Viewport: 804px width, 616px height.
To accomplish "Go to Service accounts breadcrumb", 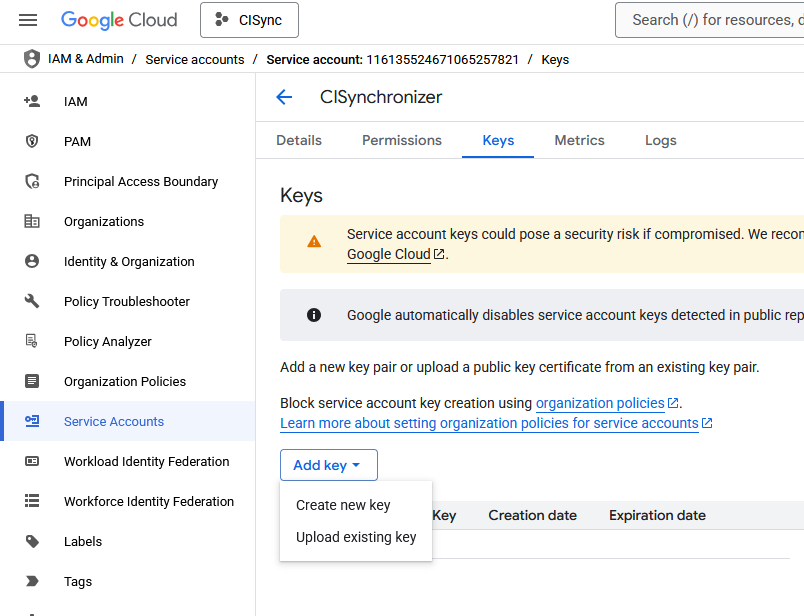I will [x=195, y=59].
